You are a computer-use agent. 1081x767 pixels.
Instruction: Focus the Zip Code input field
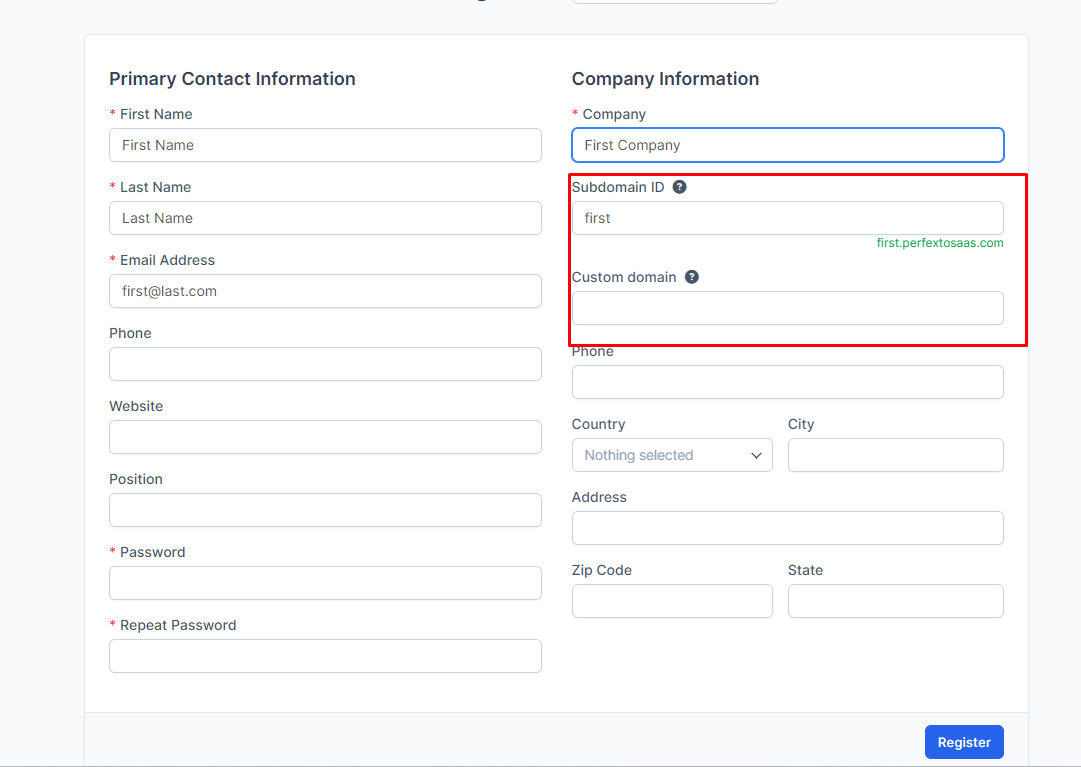coord(672,601)
